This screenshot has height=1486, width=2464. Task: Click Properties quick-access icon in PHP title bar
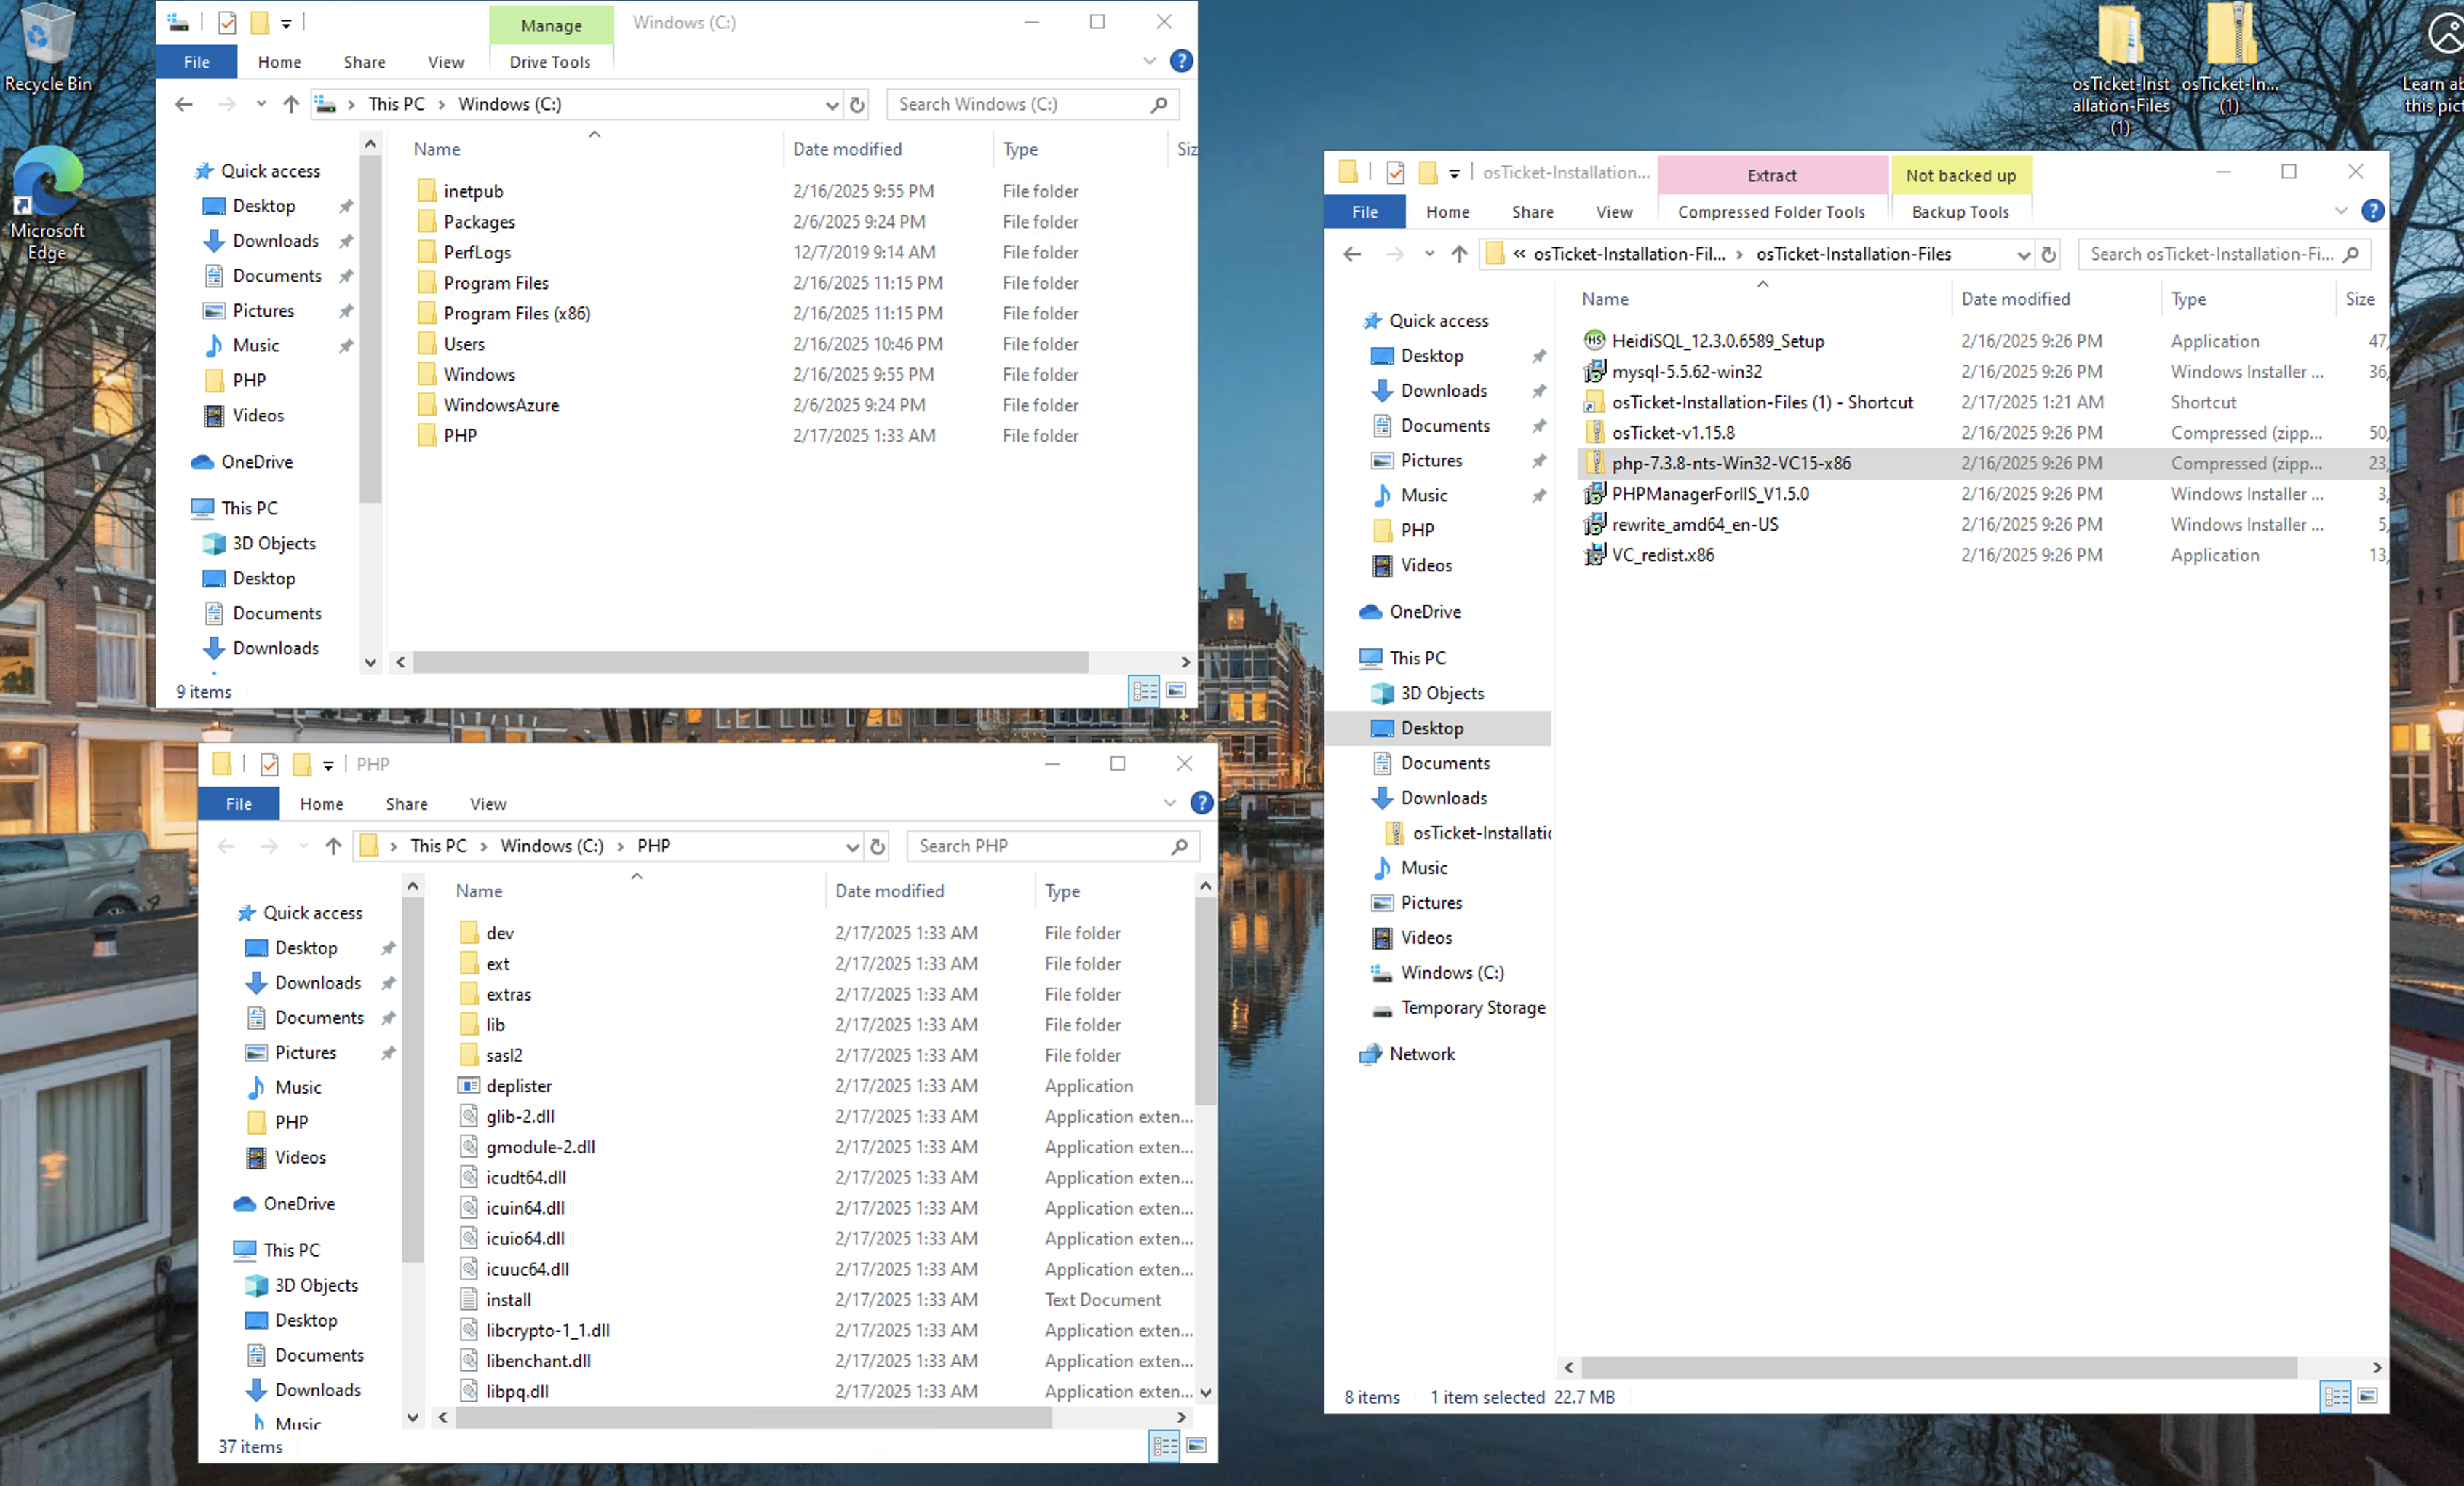pyautogui.click(x=269, y=764)
